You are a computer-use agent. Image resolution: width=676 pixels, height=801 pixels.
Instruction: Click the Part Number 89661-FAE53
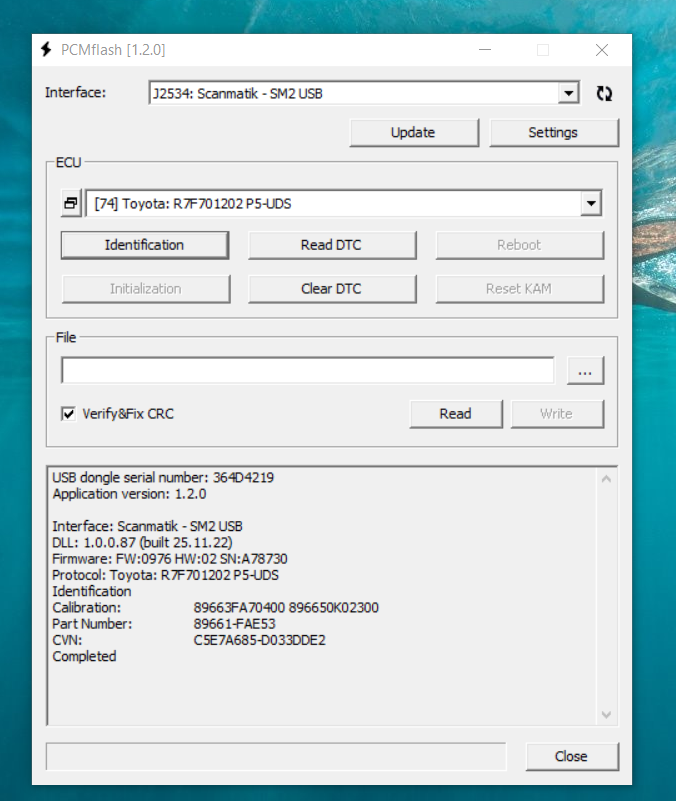(234, 624)
